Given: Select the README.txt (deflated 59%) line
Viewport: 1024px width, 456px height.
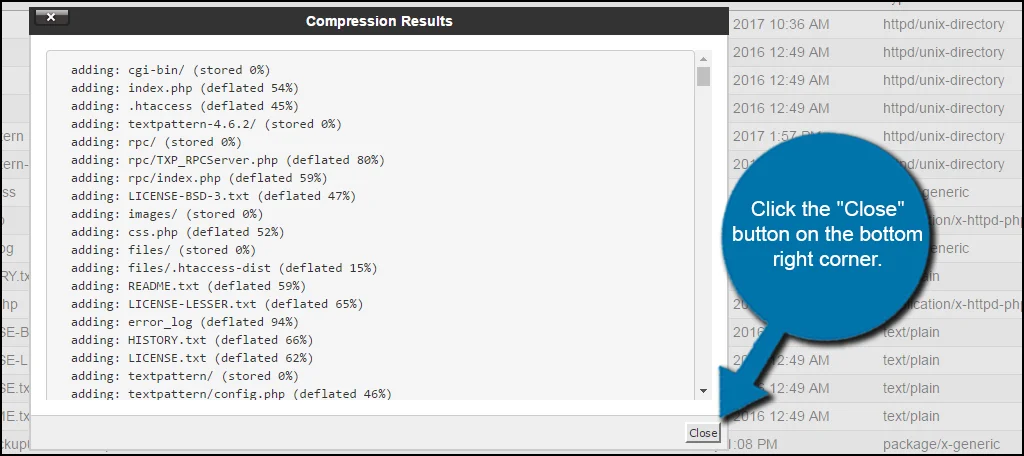Looking at the screenshot, I should click(x=192, y=286).
